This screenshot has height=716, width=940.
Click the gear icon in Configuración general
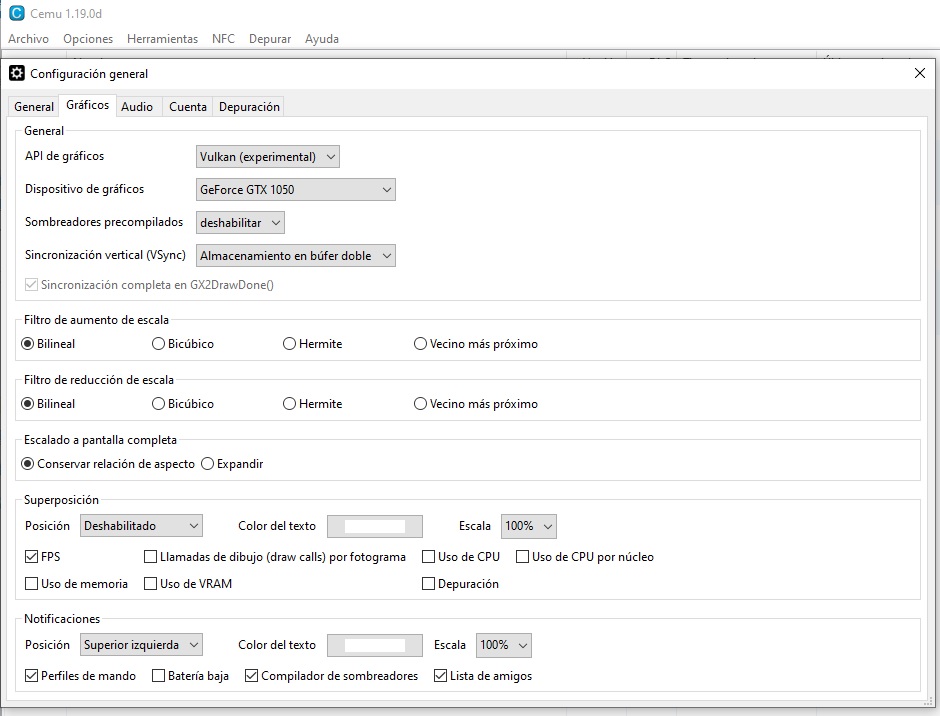pos(17,73)
